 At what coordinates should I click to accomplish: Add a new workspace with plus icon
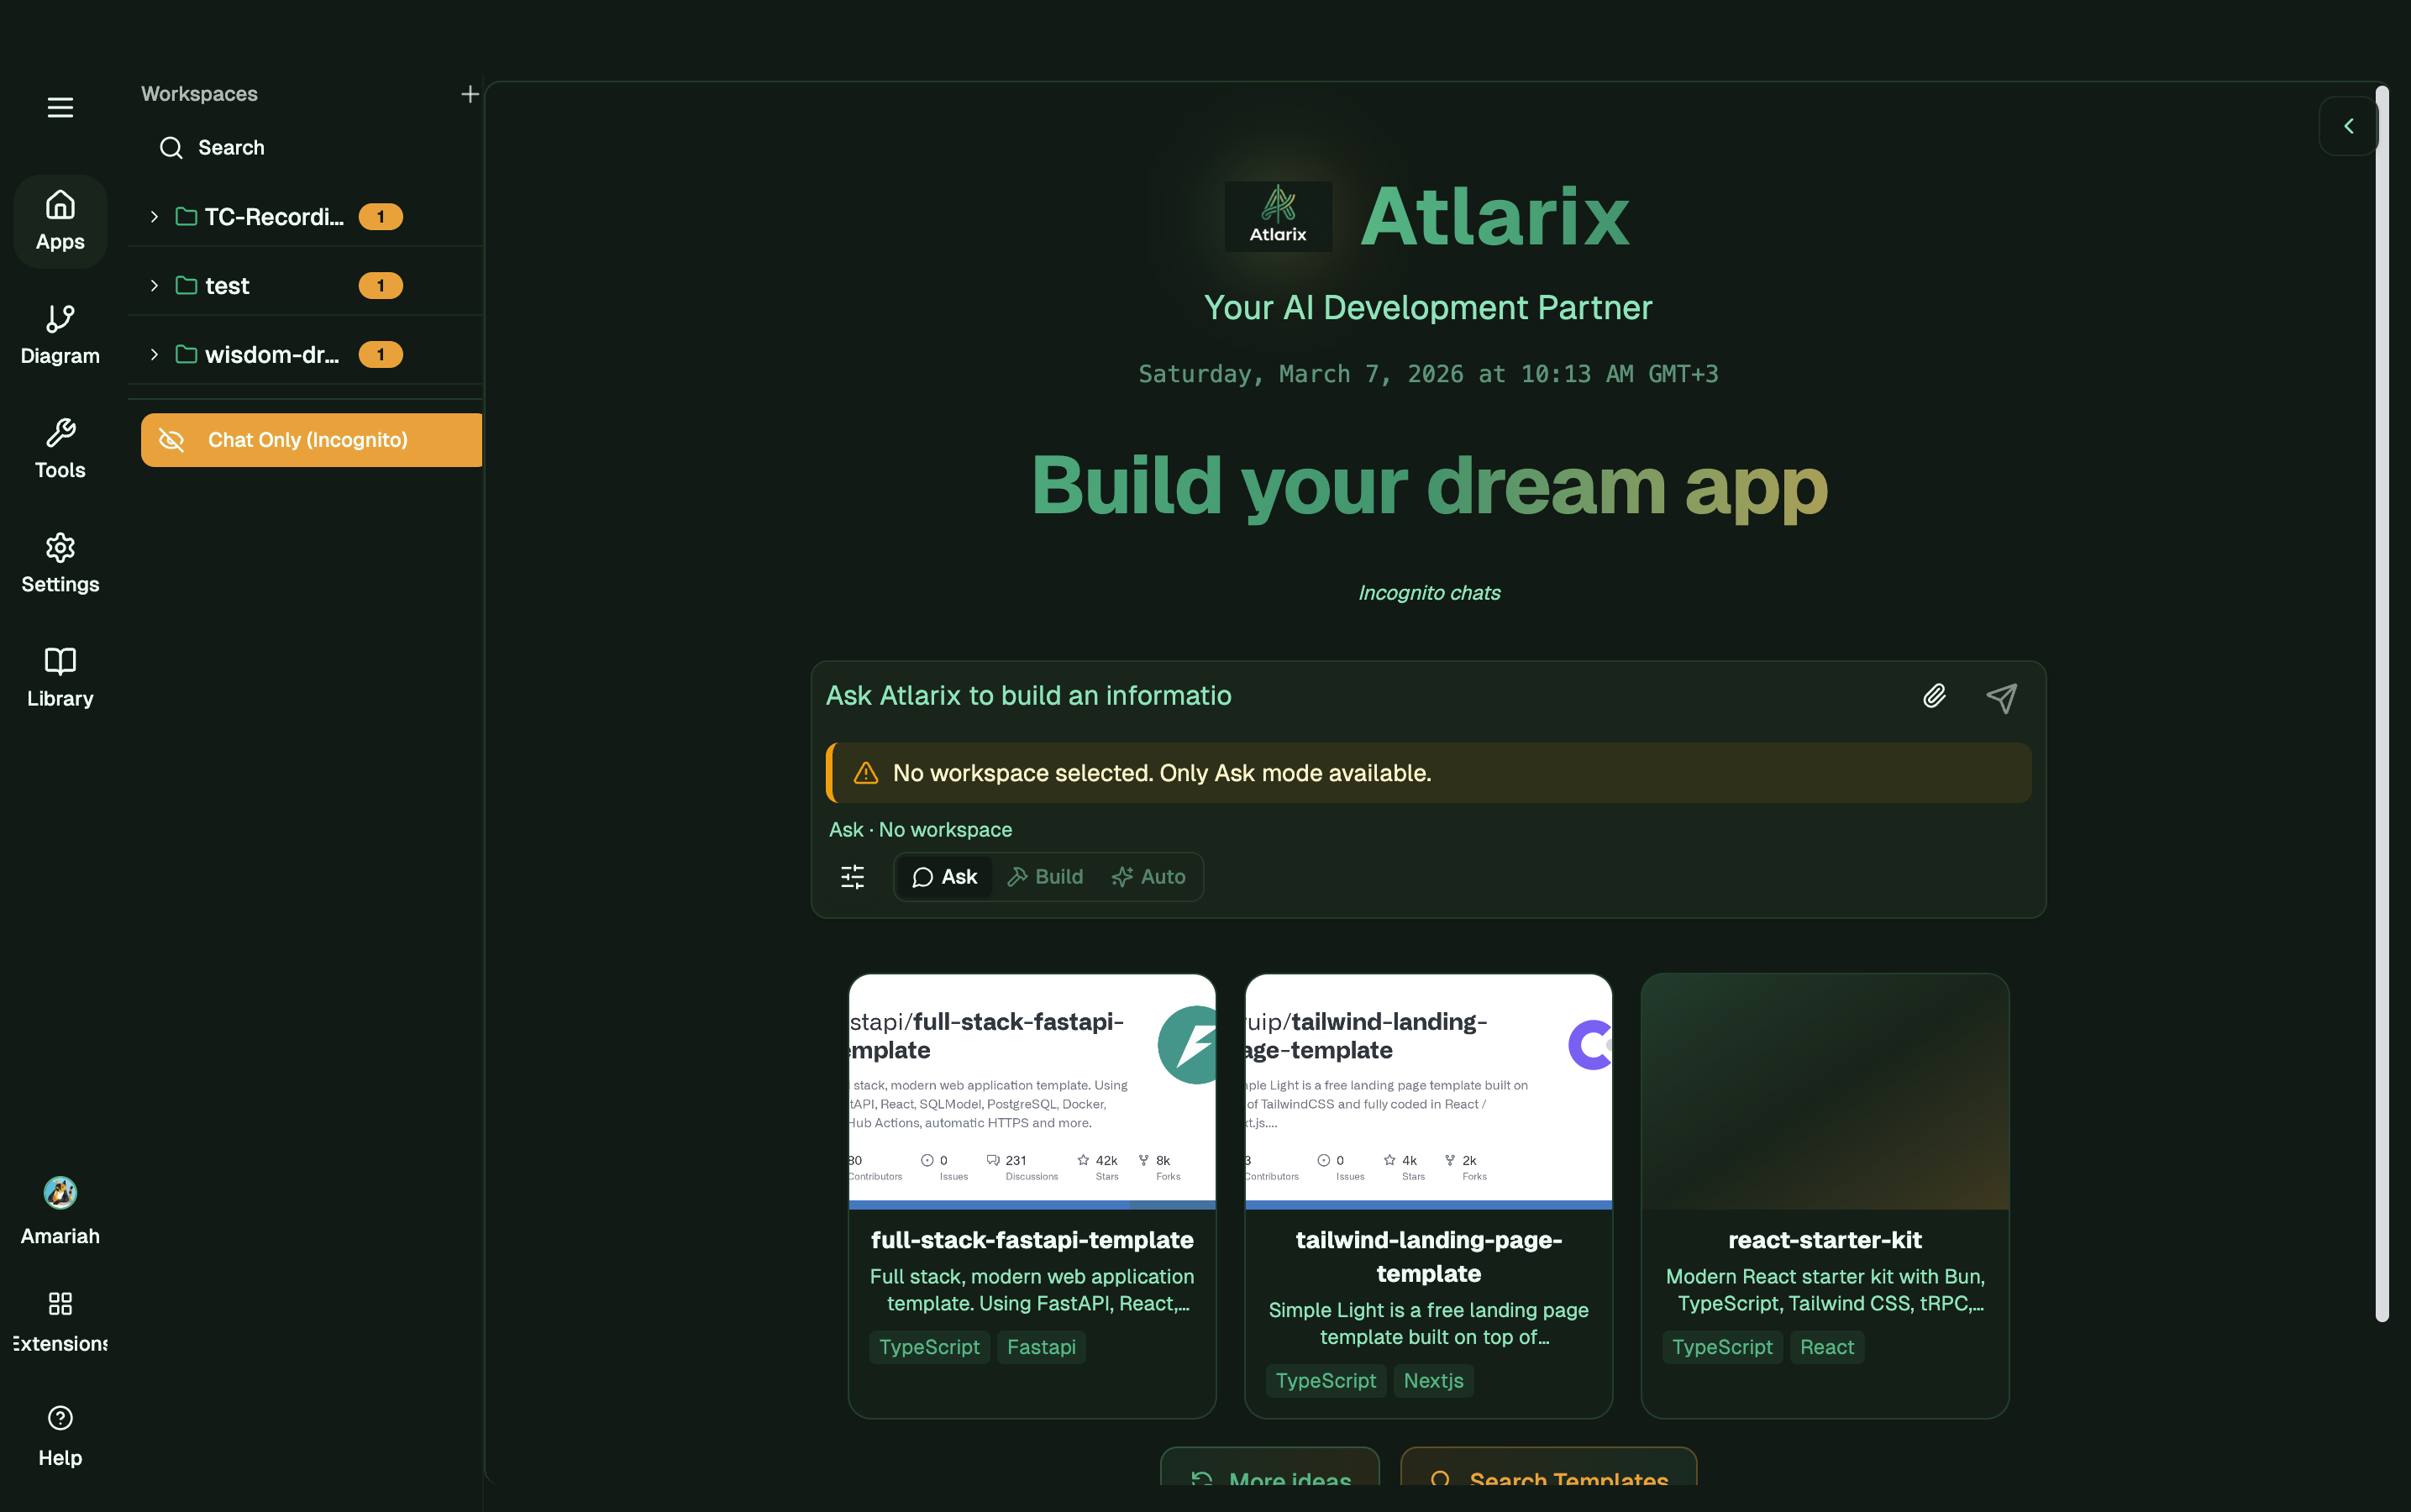coord(469,94)
